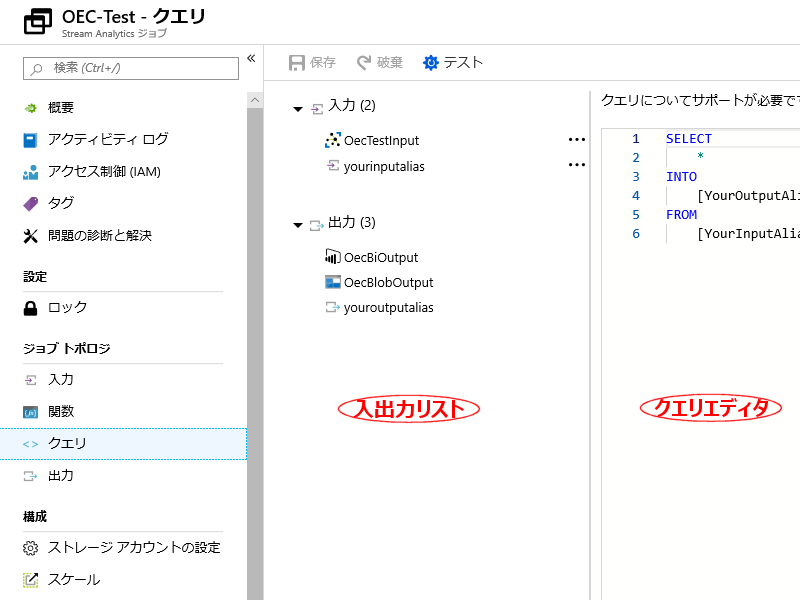Click the OecBlobOutput blob storage icon
Viewport: 800px width, 600px height.
333,282
